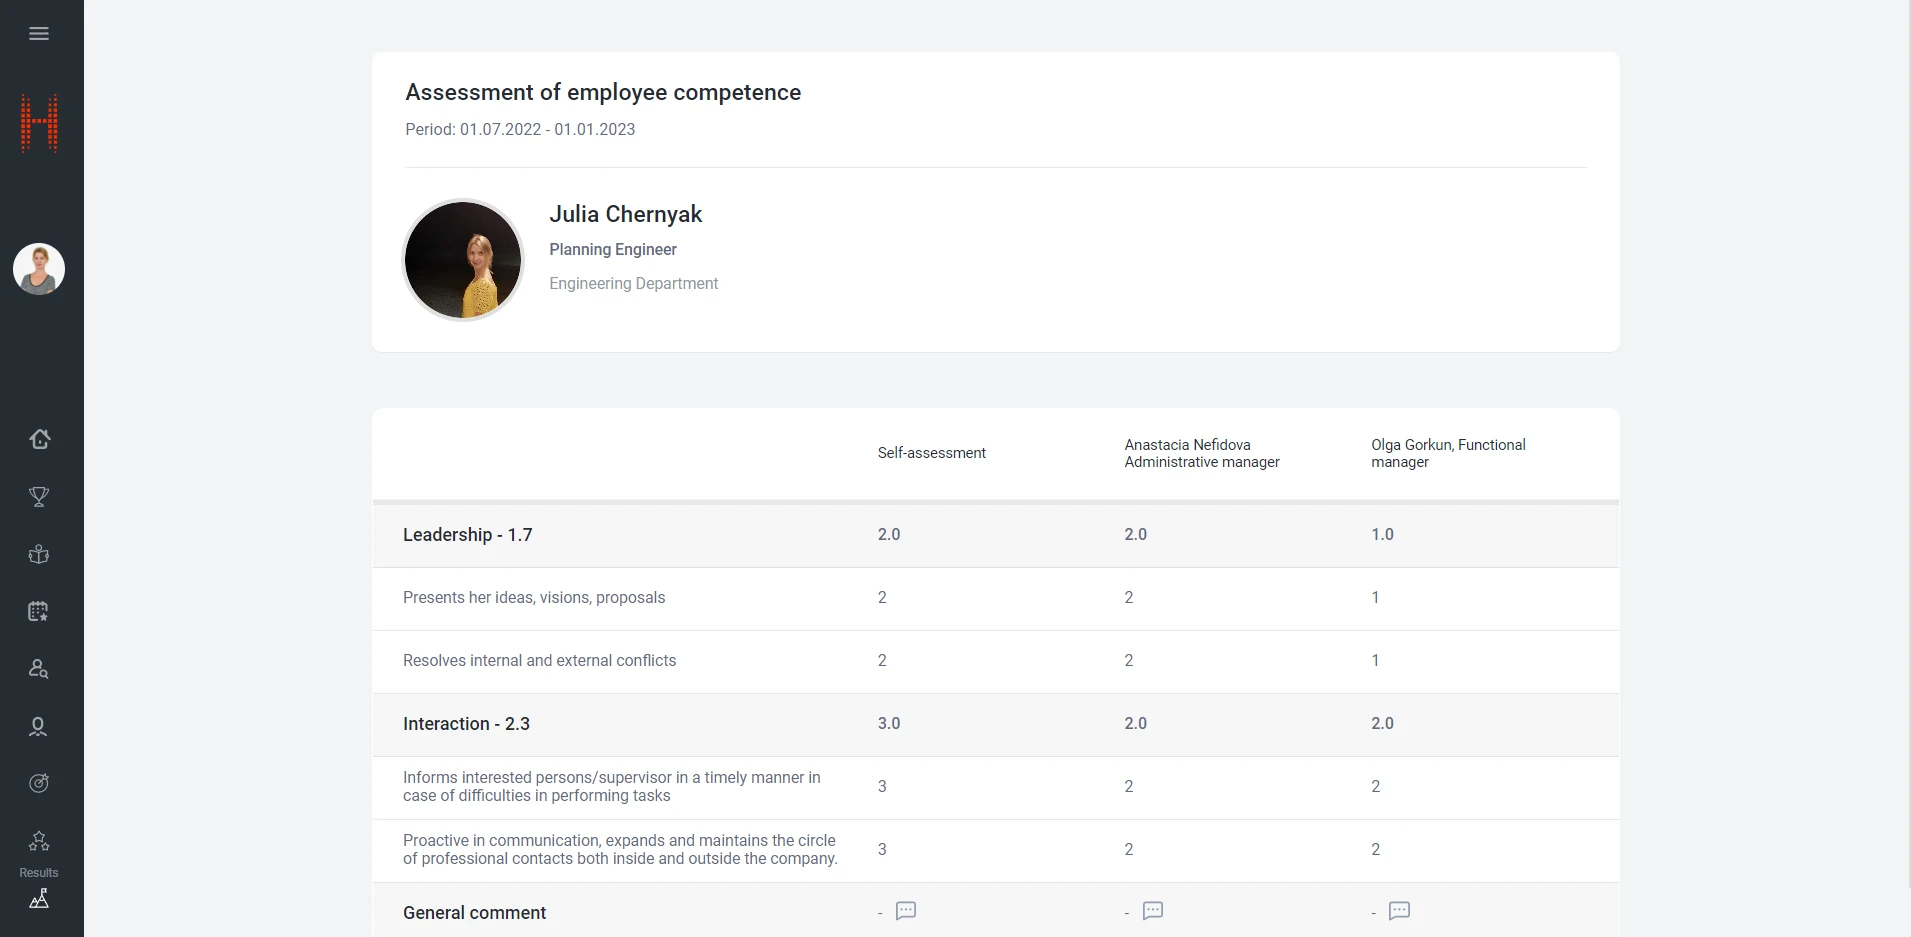
Task: Open Anastacia Nefidova's general comment bubble
Action: point(1153,911)
